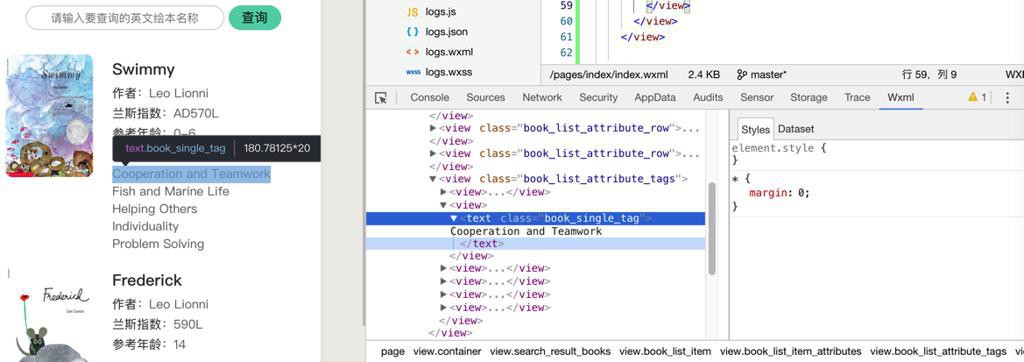The height and width of the screenshot is (362, 1024).
Task: Open the devtools more options menu
Action: [x=1007, y=97]
